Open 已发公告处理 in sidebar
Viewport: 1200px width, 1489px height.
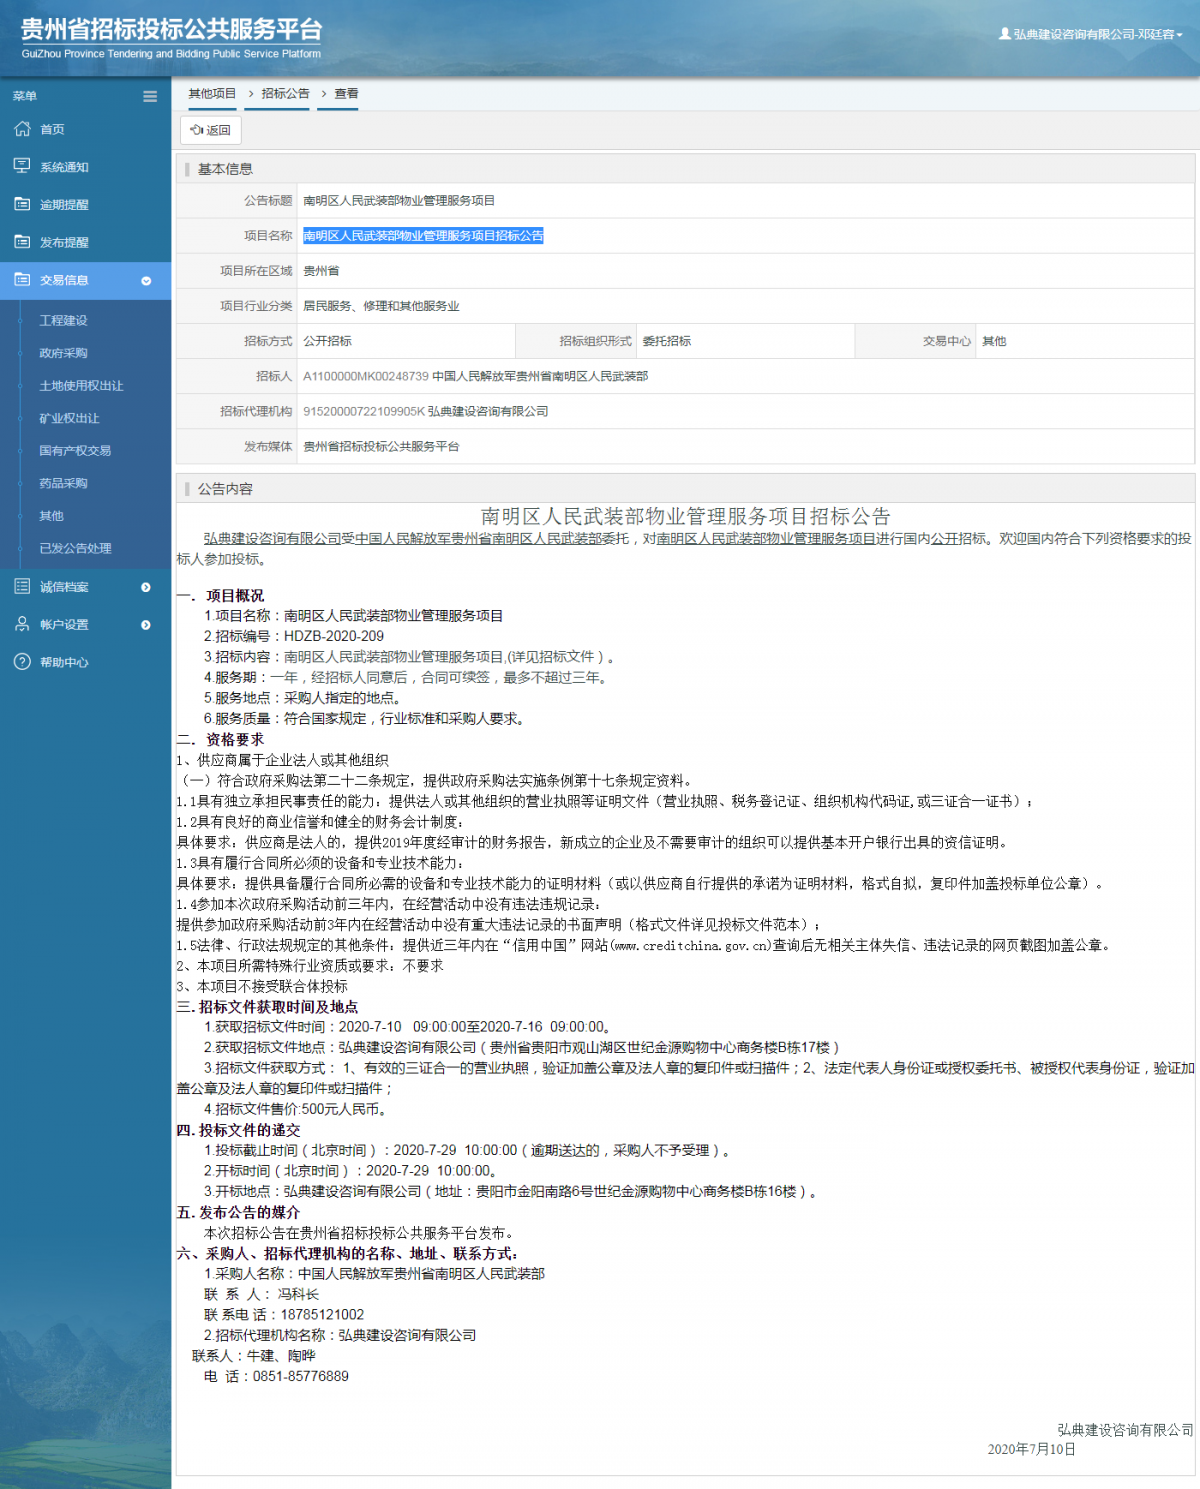75,548
